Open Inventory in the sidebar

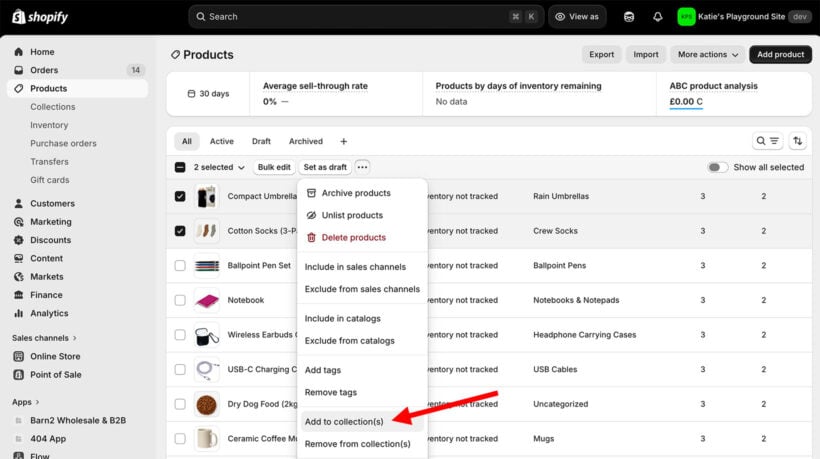coord(49,125)
